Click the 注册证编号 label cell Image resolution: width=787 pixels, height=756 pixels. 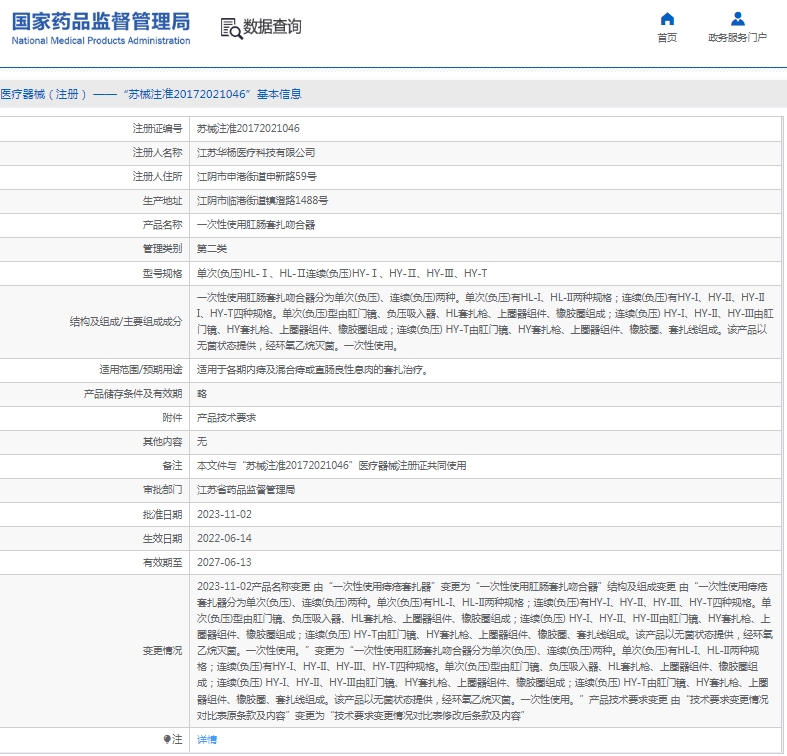point(157,129)
